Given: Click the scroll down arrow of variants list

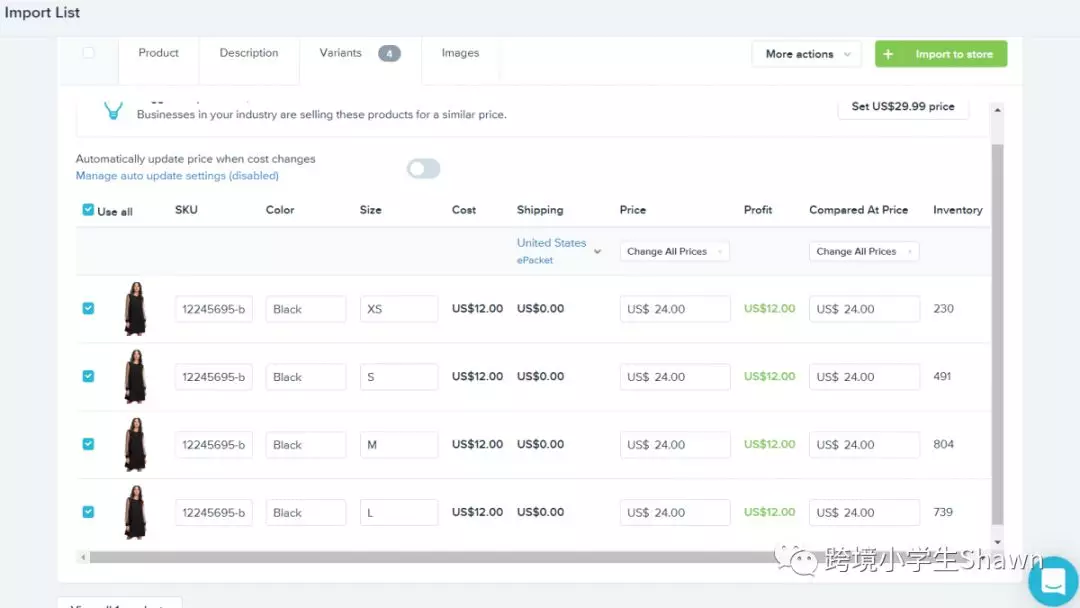Looking at the screenshot, I should (x=997, y=542).
